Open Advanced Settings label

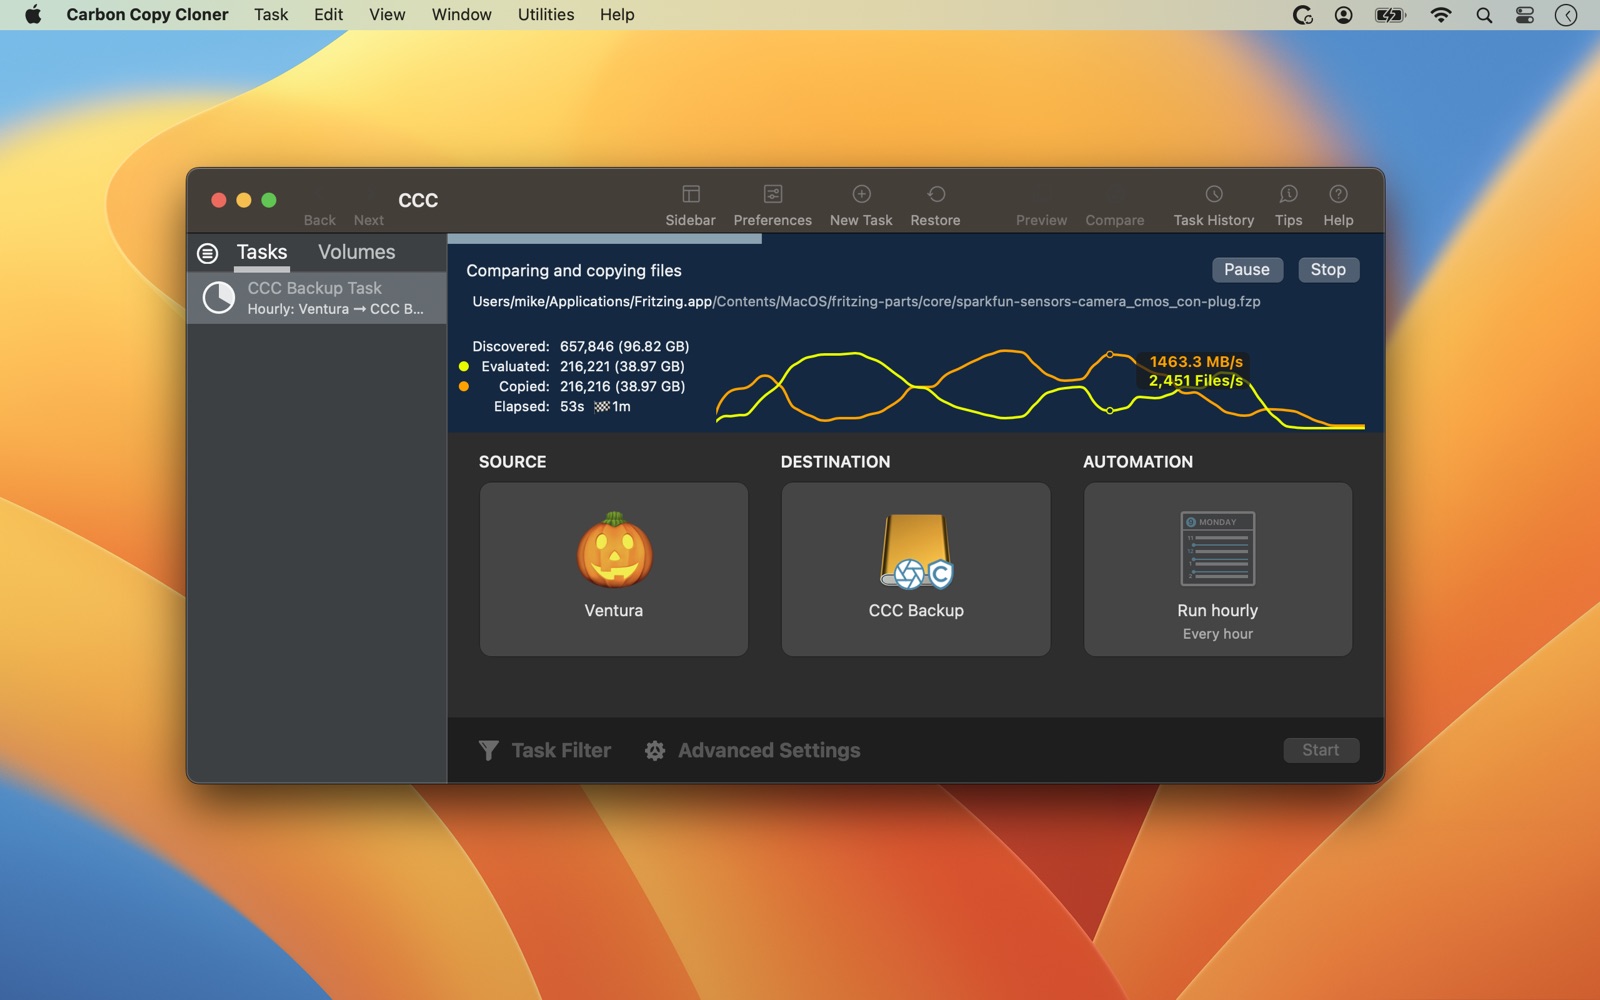click(x=769, y=750)
